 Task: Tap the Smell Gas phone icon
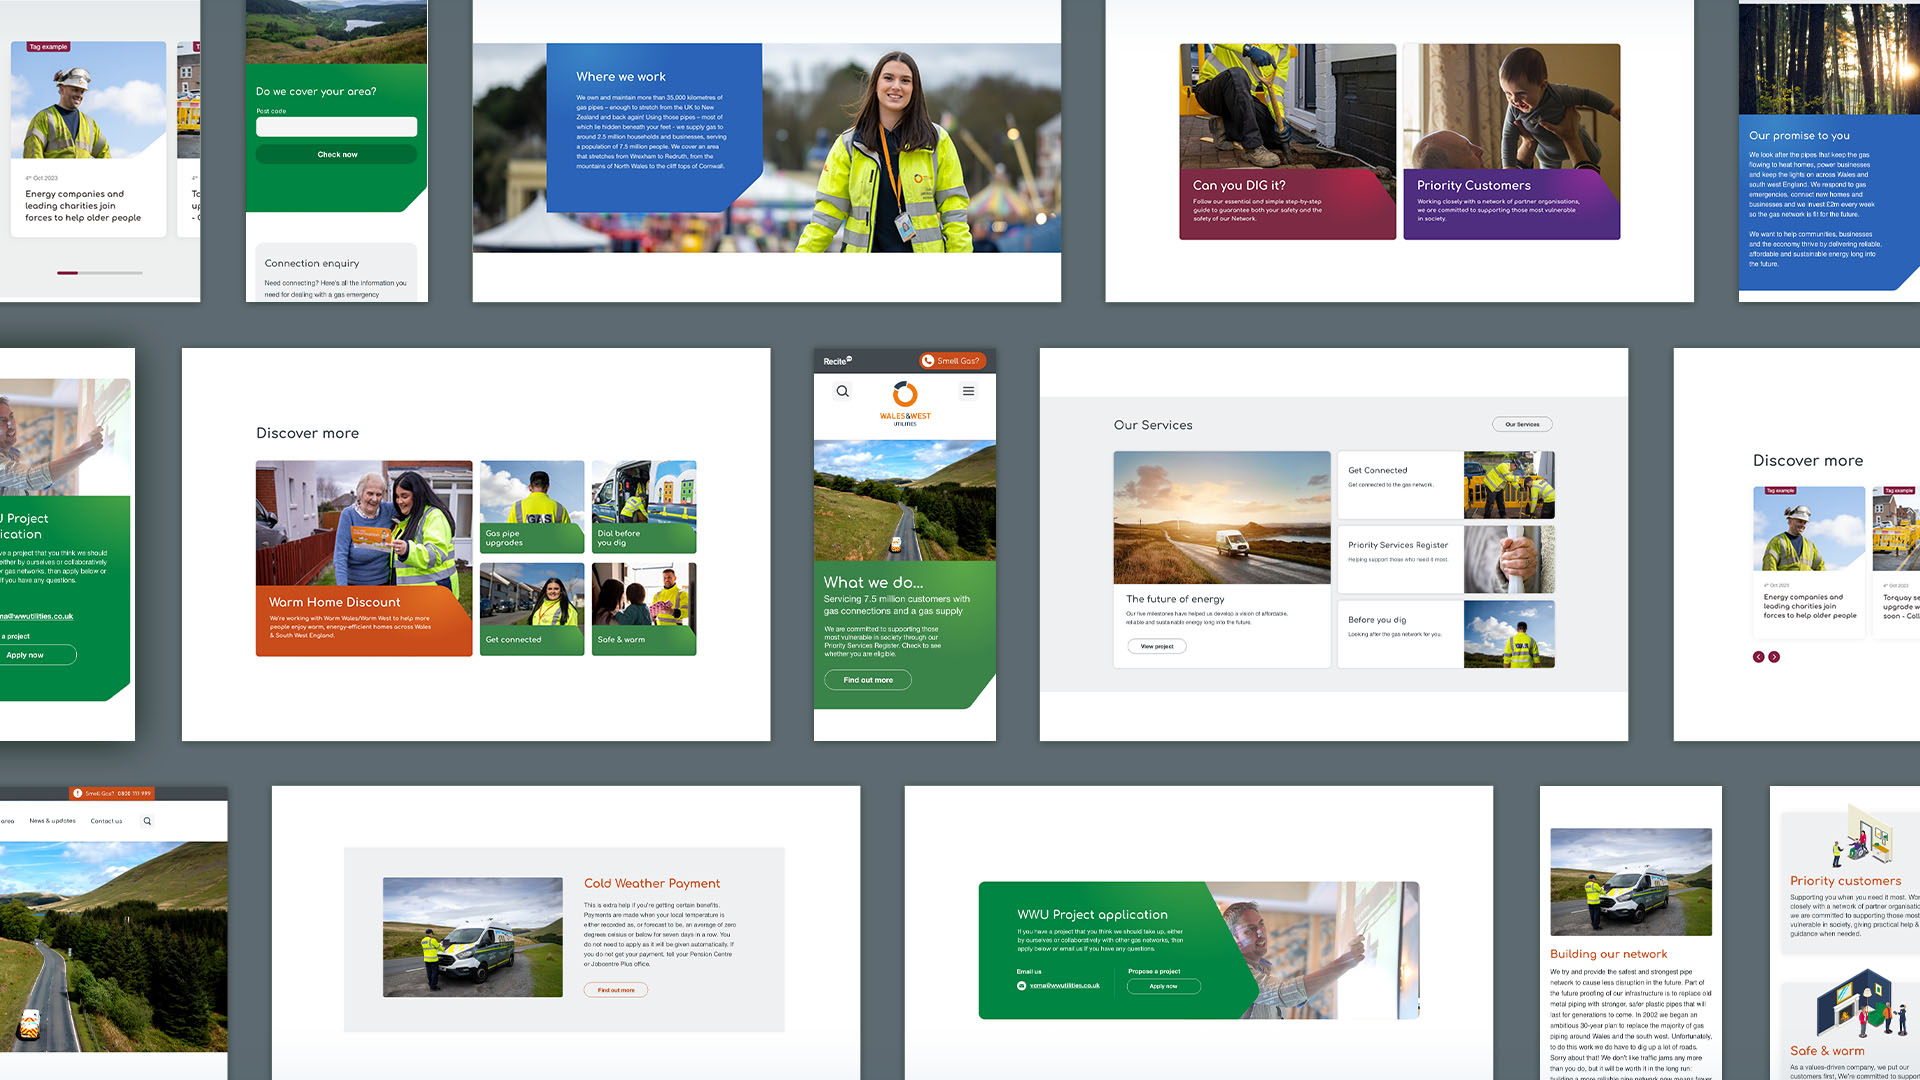(x=928, y=361)
